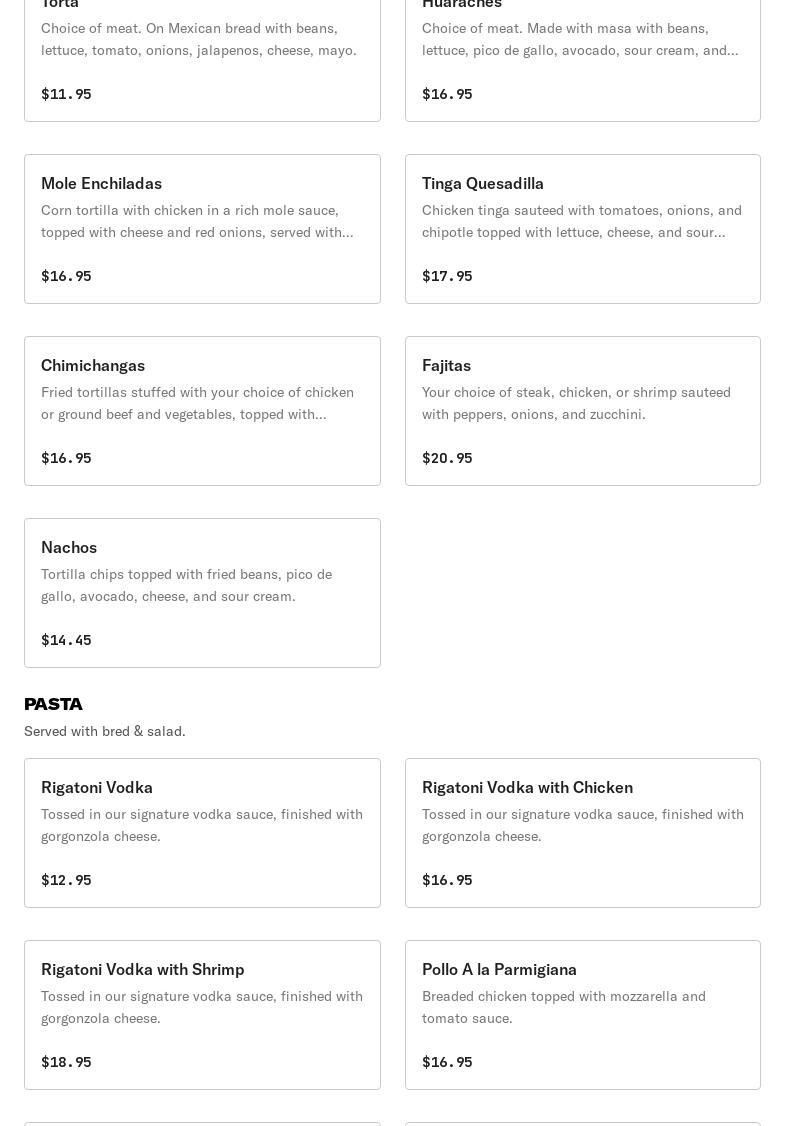Click the $17.95 Tinga Quesadilla price

pyautogui.click(x=447, y=276)
